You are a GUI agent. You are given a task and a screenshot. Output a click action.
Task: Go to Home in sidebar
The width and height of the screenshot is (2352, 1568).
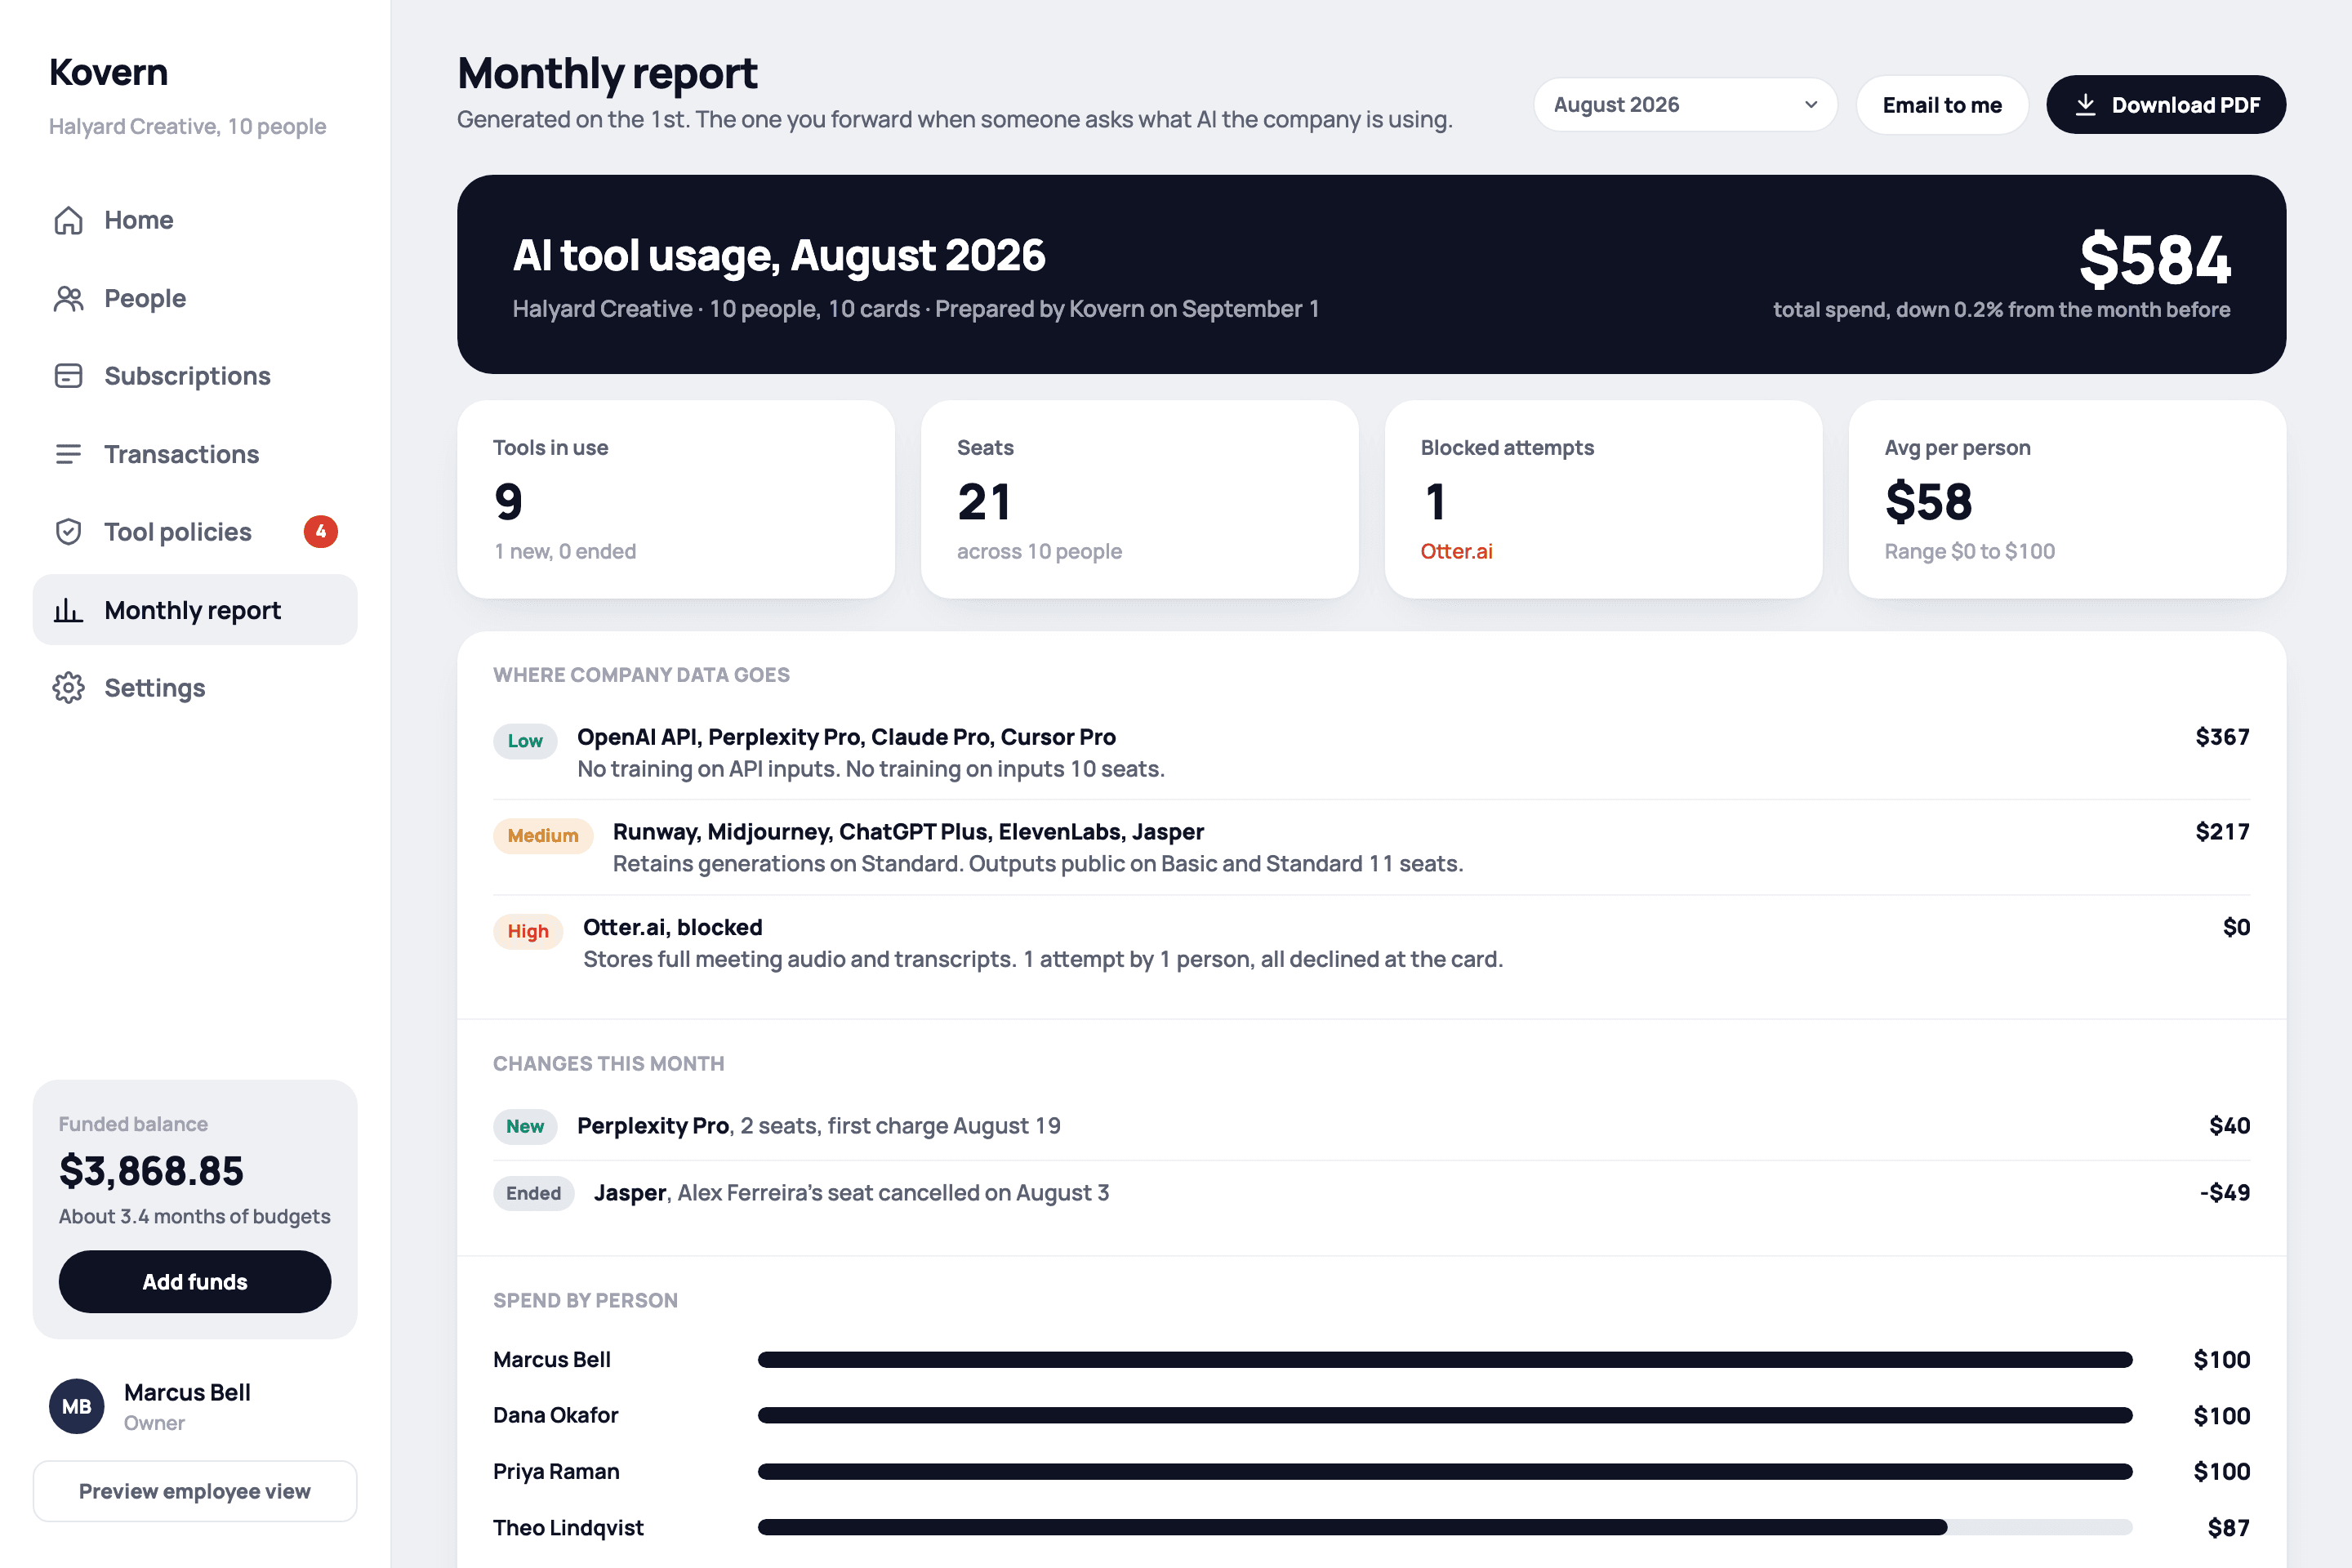[195, 220]
